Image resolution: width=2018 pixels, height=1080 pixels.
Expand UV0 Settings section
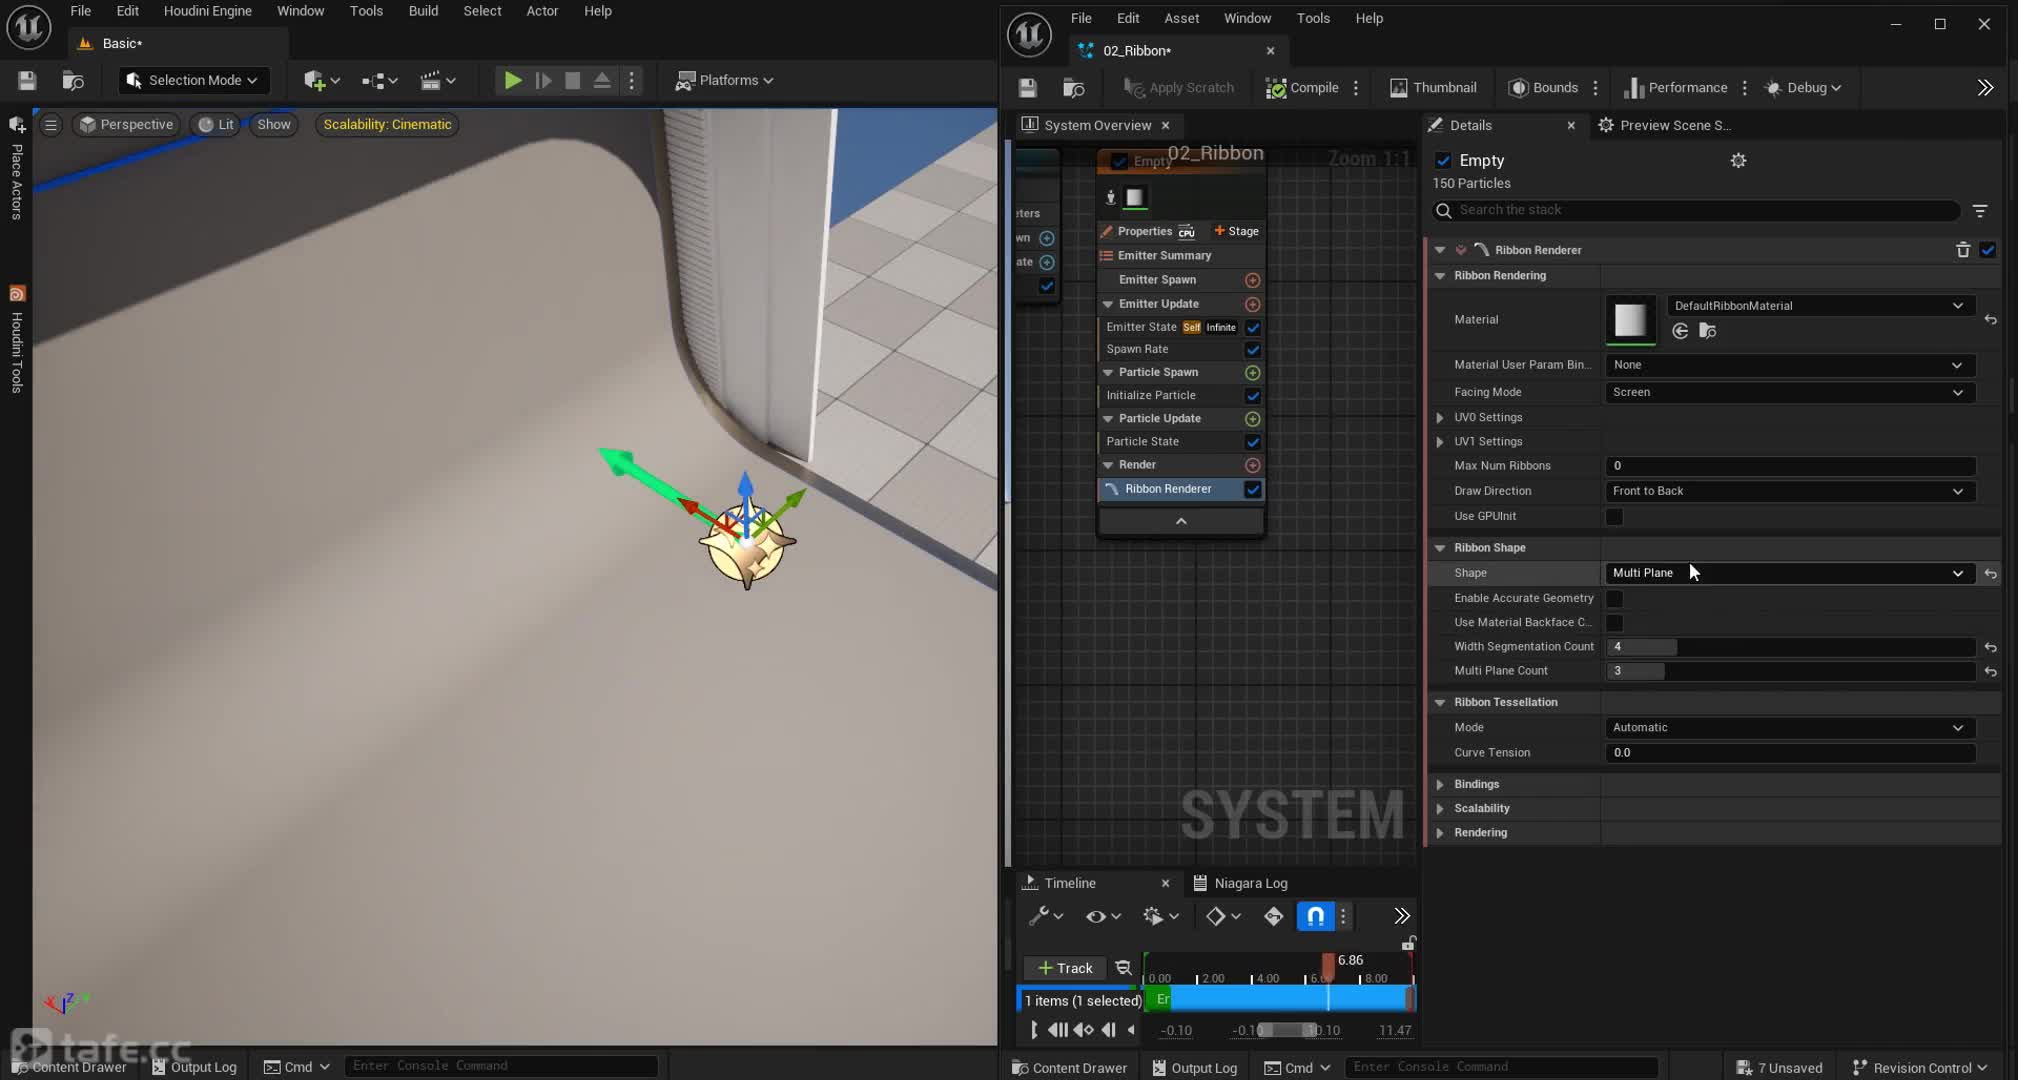[1440, 418]
